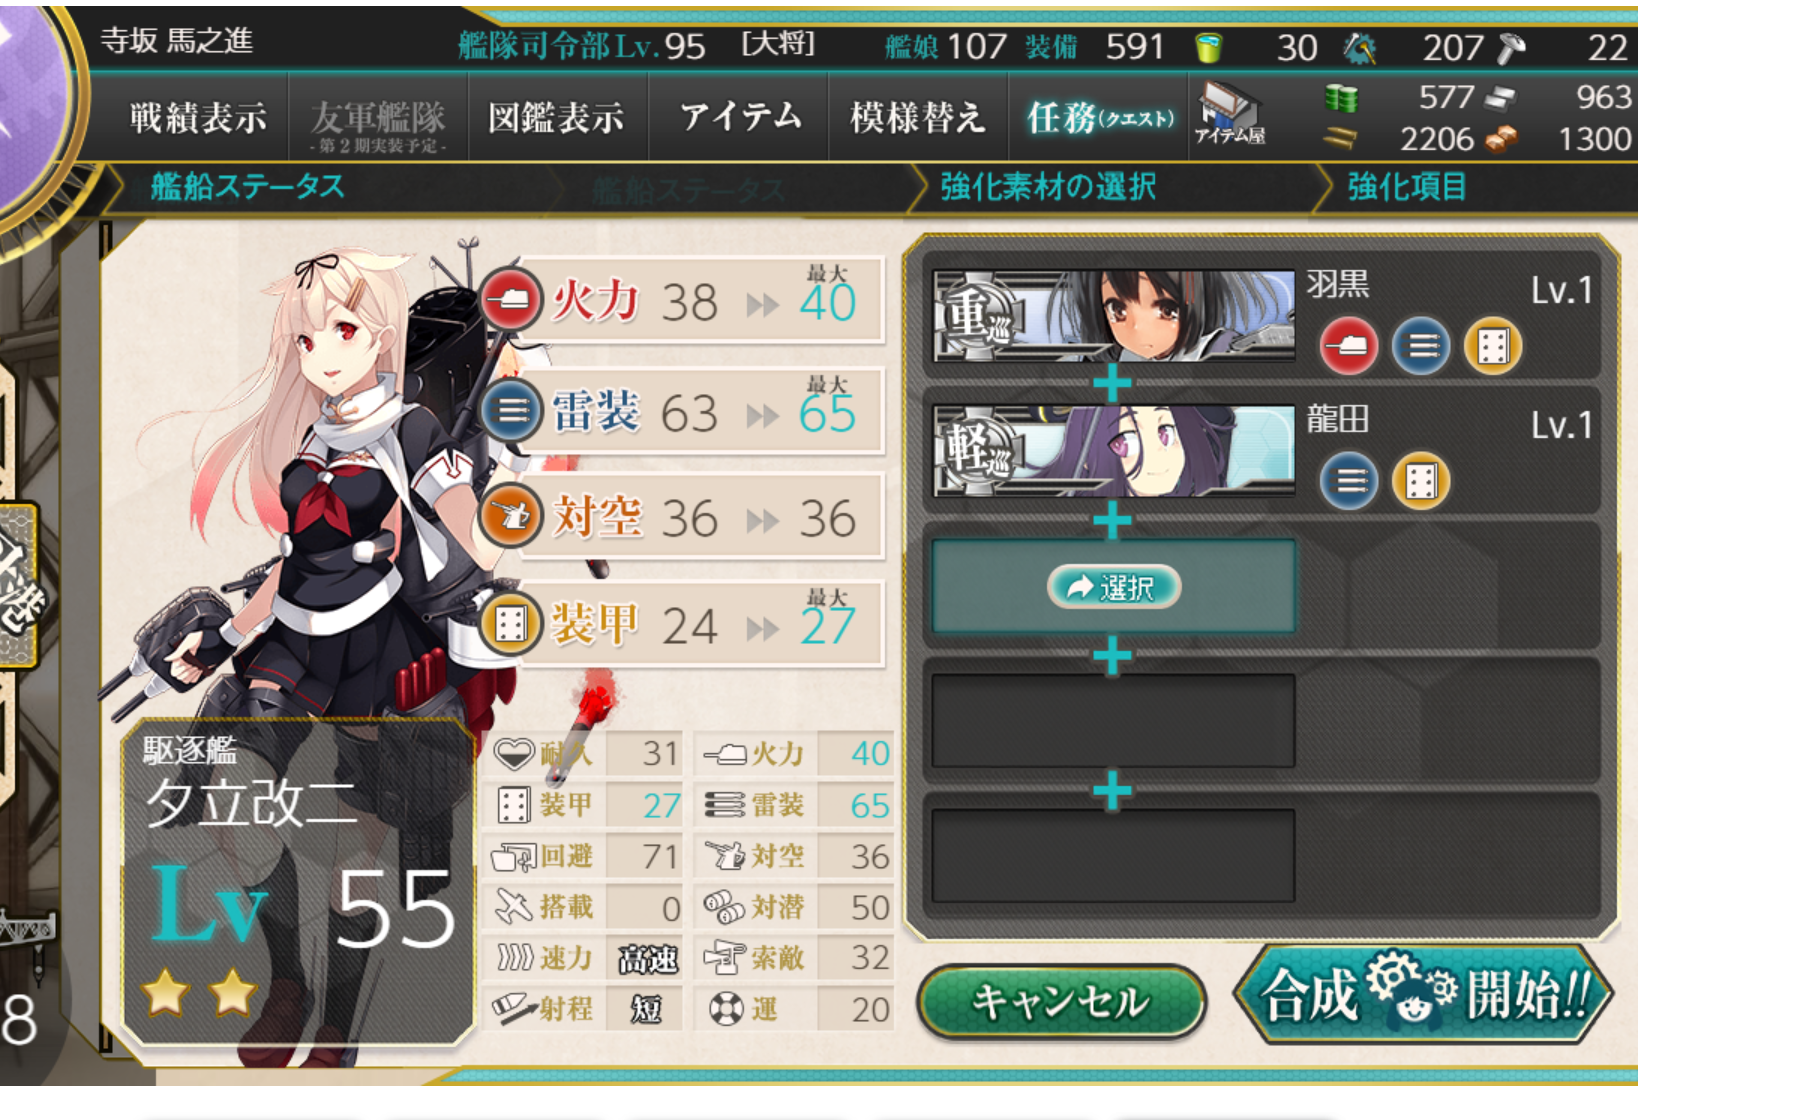Click 羽黒's yellow armor bonus icon
1807x1120 pixels.
[1492, 346]
